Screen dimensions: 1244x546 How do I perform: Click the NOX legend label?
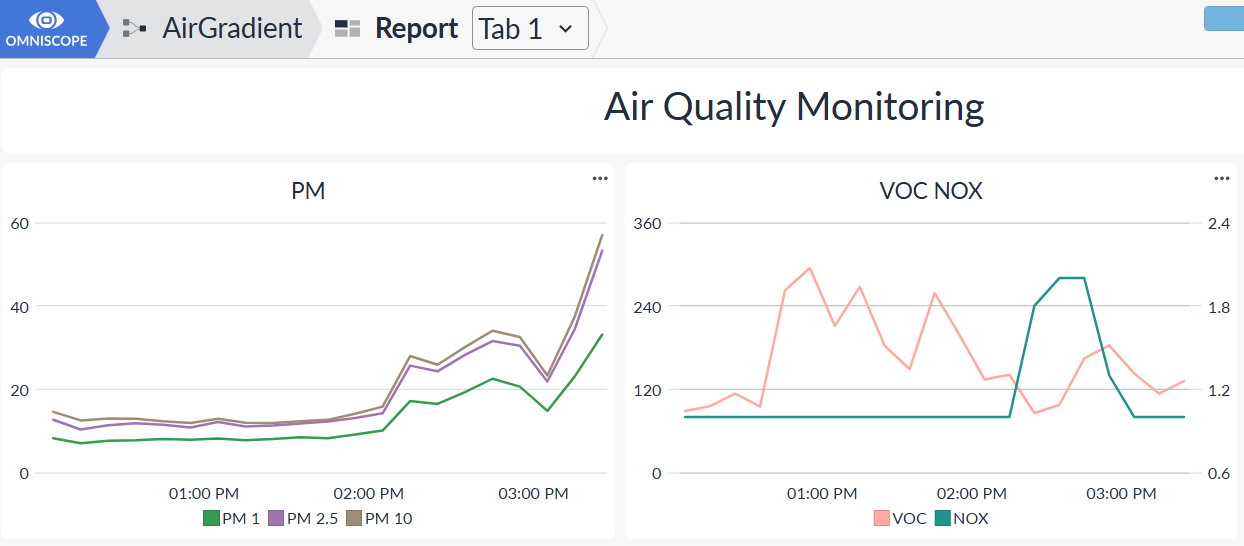[x=971, y=518]
